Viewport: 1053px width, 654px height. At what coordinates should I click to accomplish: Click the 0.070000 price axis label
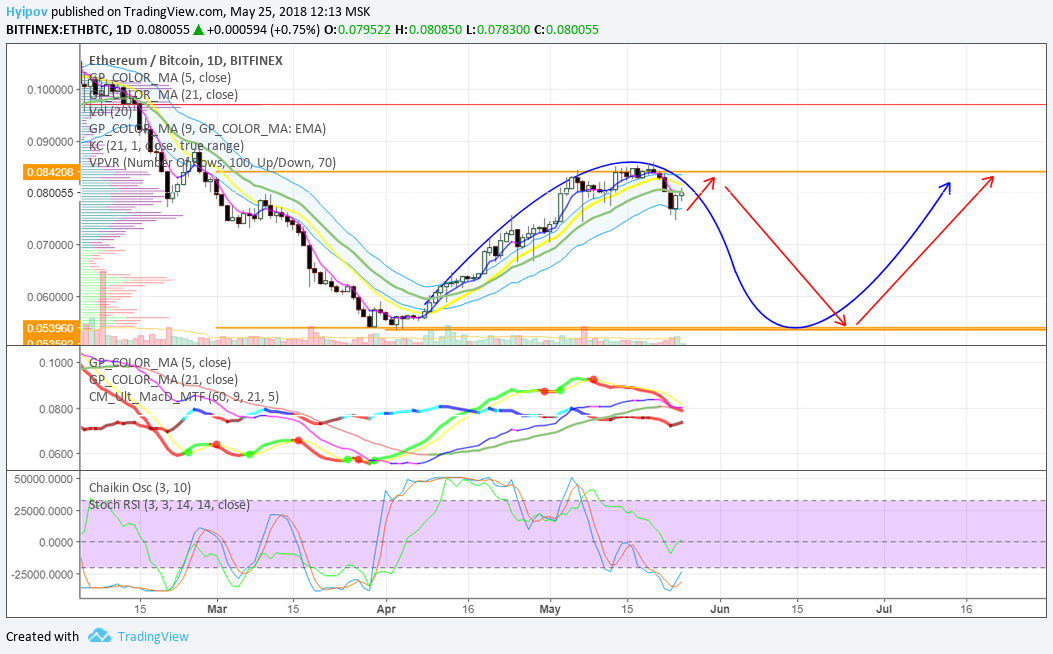click(50, 245)
